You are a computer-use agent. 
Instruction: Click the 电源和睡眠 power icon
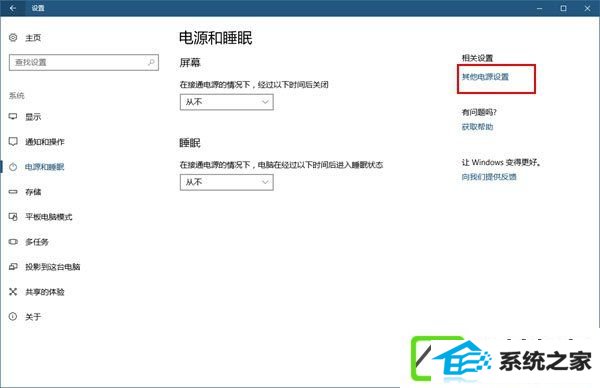tap(13, 167)
